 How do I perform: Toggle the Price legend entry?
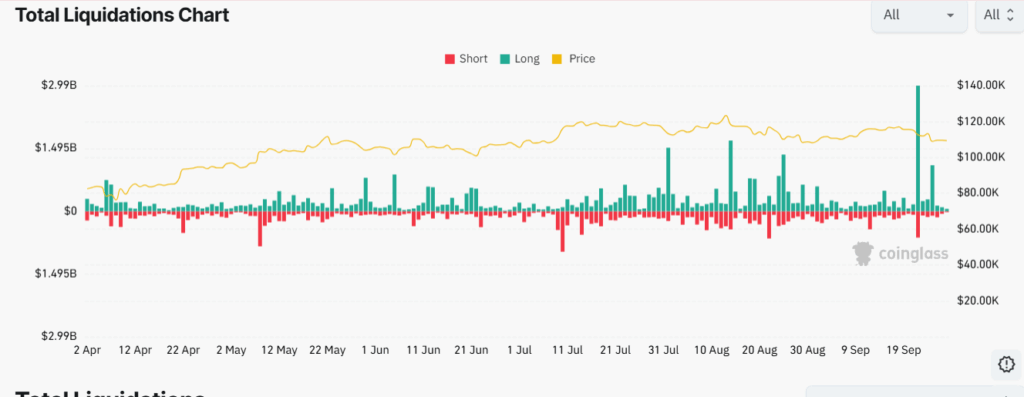click(574, 59)
